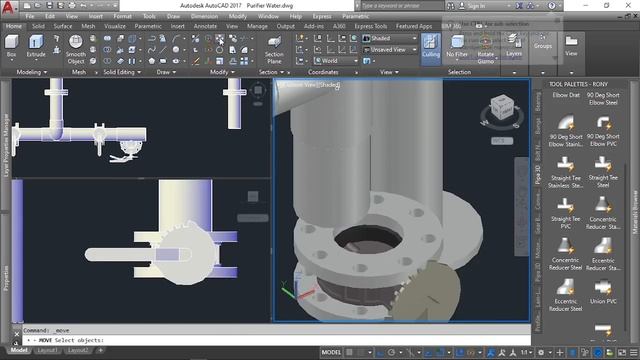Screen dimensions: 640x360
Task: Open the Shaded visual style dropdown
Action: tap(390, 38)
